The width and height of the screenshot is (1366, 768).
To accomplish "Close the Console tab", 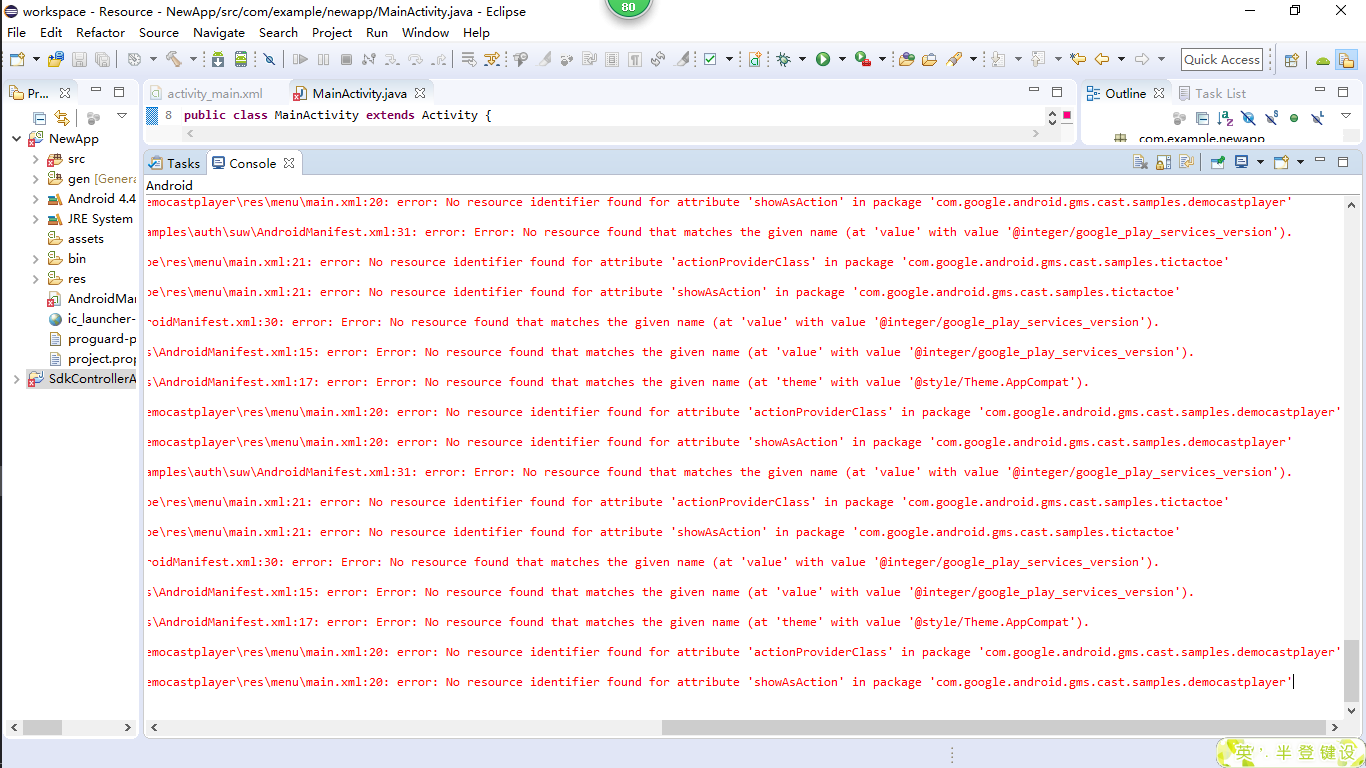I will tap(288, 163).
